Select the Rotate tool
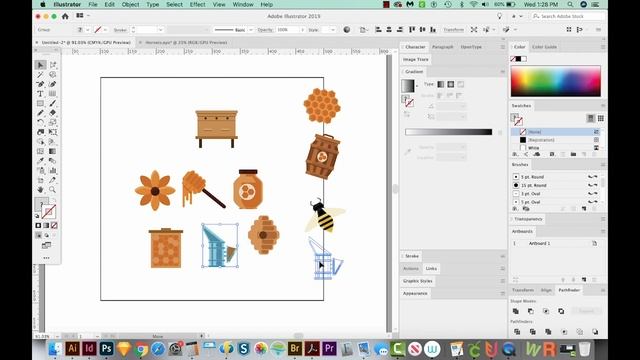640x360 pixels. (x=40, y=122)
